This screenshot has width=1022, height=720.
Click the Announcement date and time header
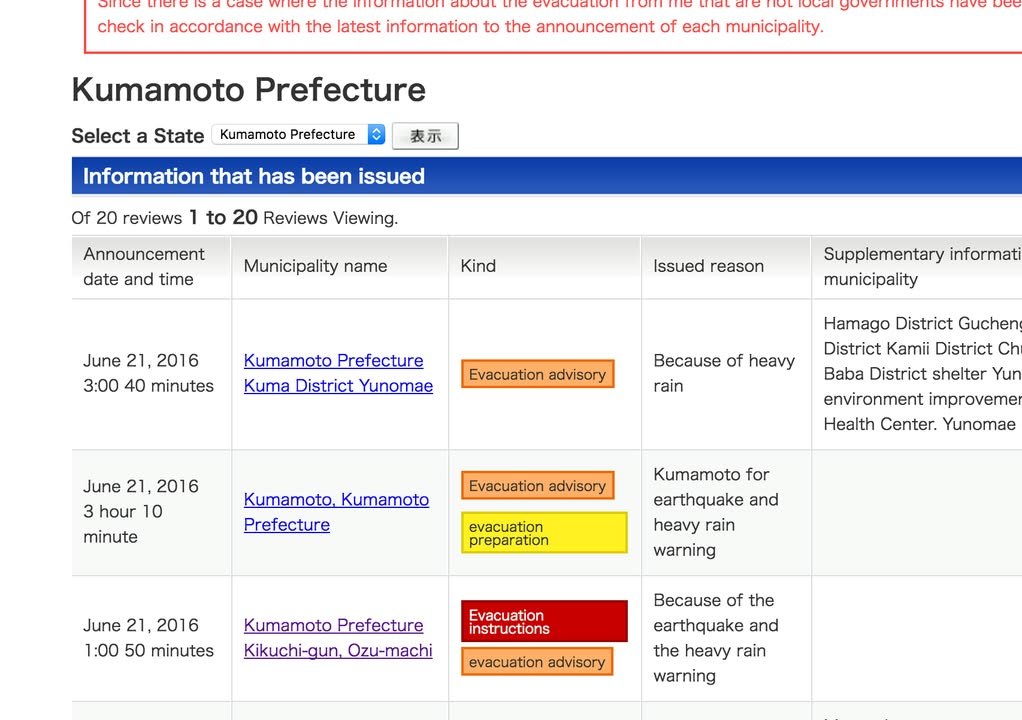coord(144,267)
